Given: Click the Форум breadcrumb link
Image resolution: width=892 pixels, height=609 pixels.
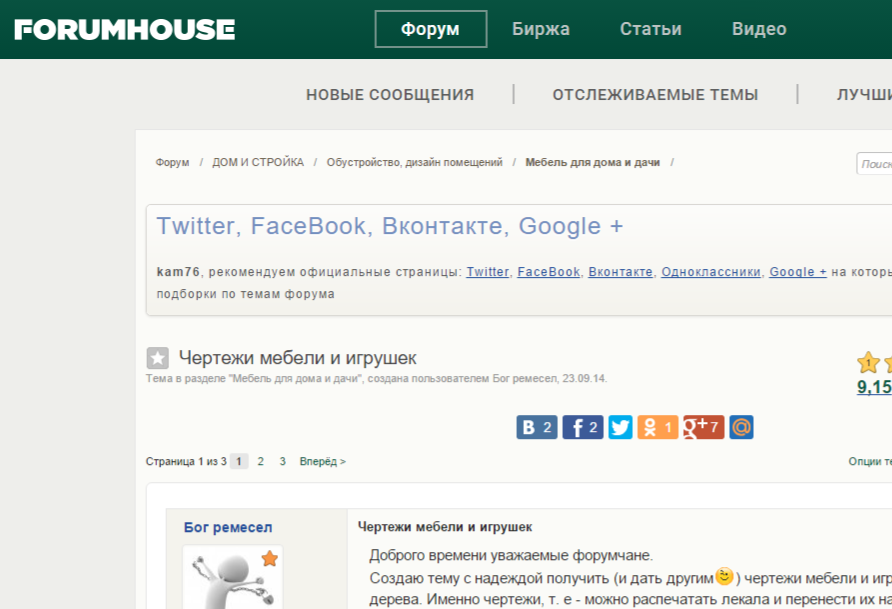Looking at the screenshot, I should [172, 163].
